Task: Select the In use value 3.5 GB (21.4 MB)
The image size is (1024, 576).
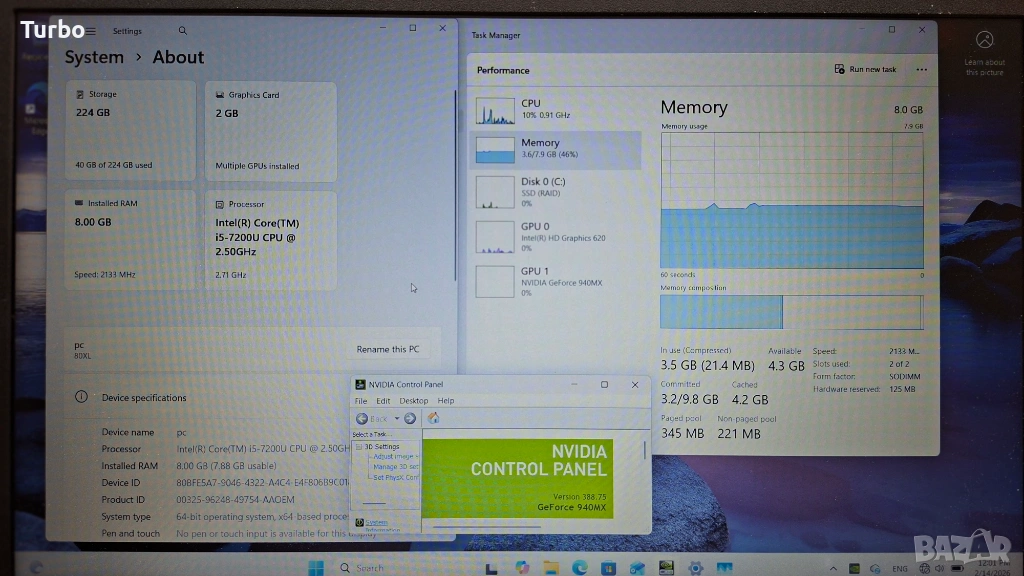Action: 707,366
